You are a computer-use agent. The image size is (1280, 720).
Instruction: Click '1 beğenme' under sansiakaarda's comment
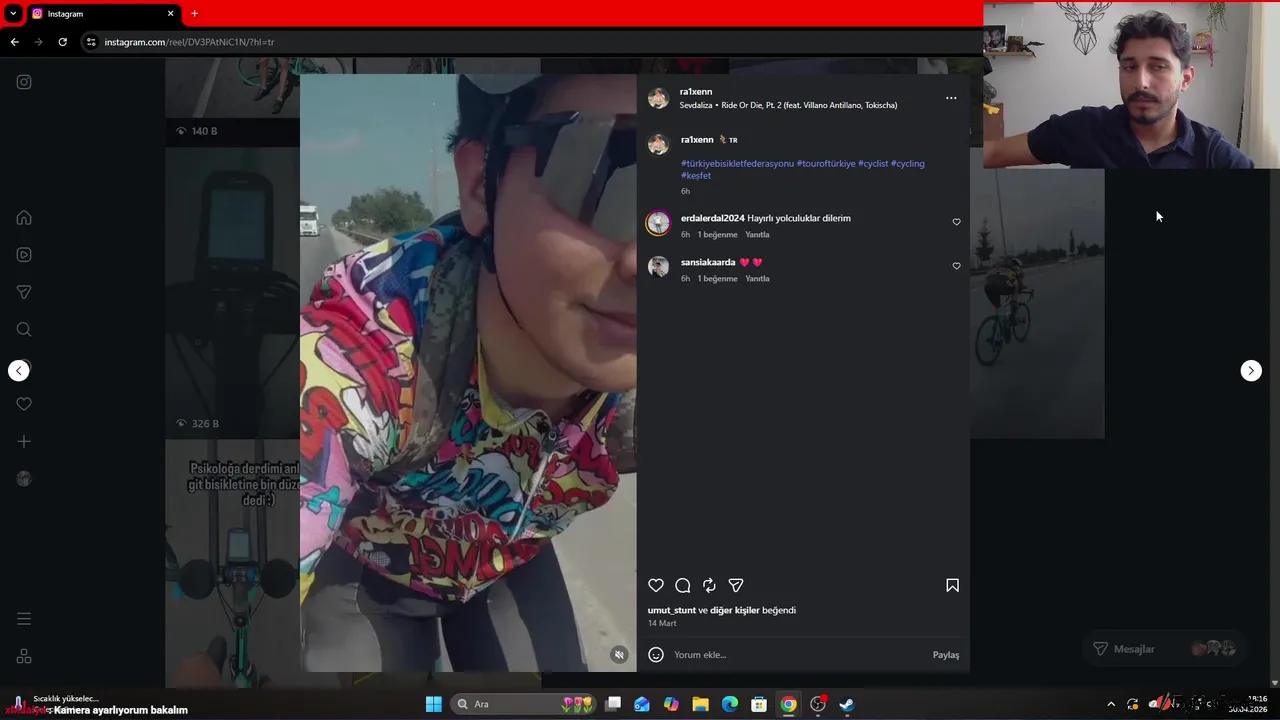717,279
